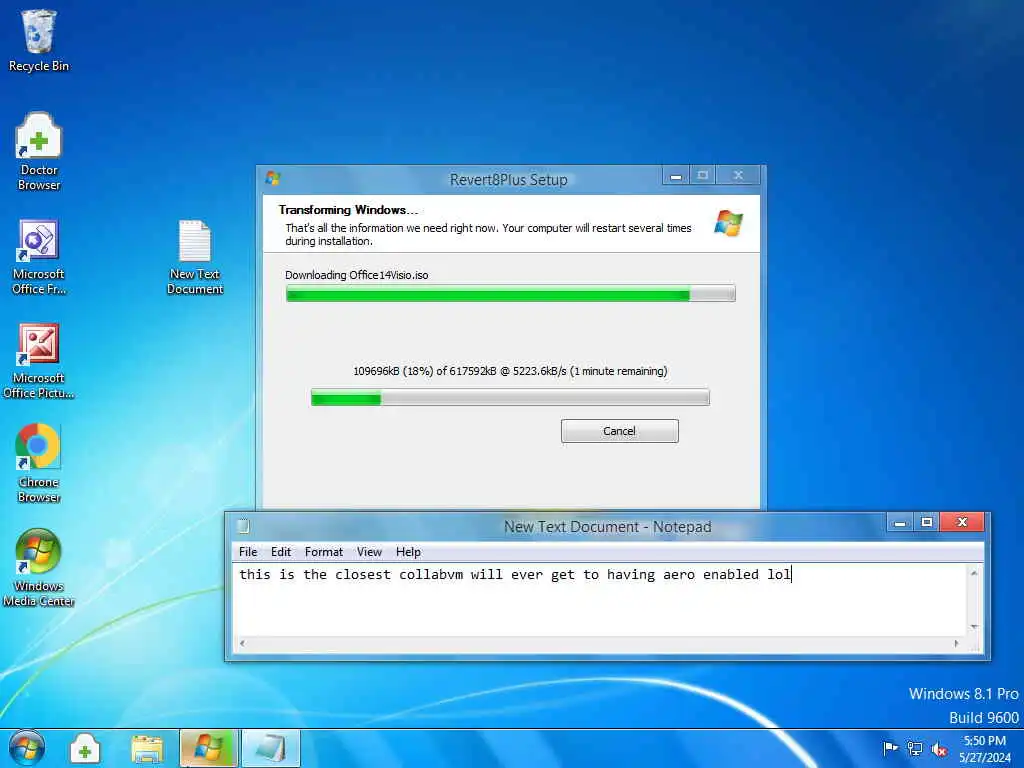Switch to Notepad taskbar button
This screenshot has width=1024, height=768.
pos(271,748)
